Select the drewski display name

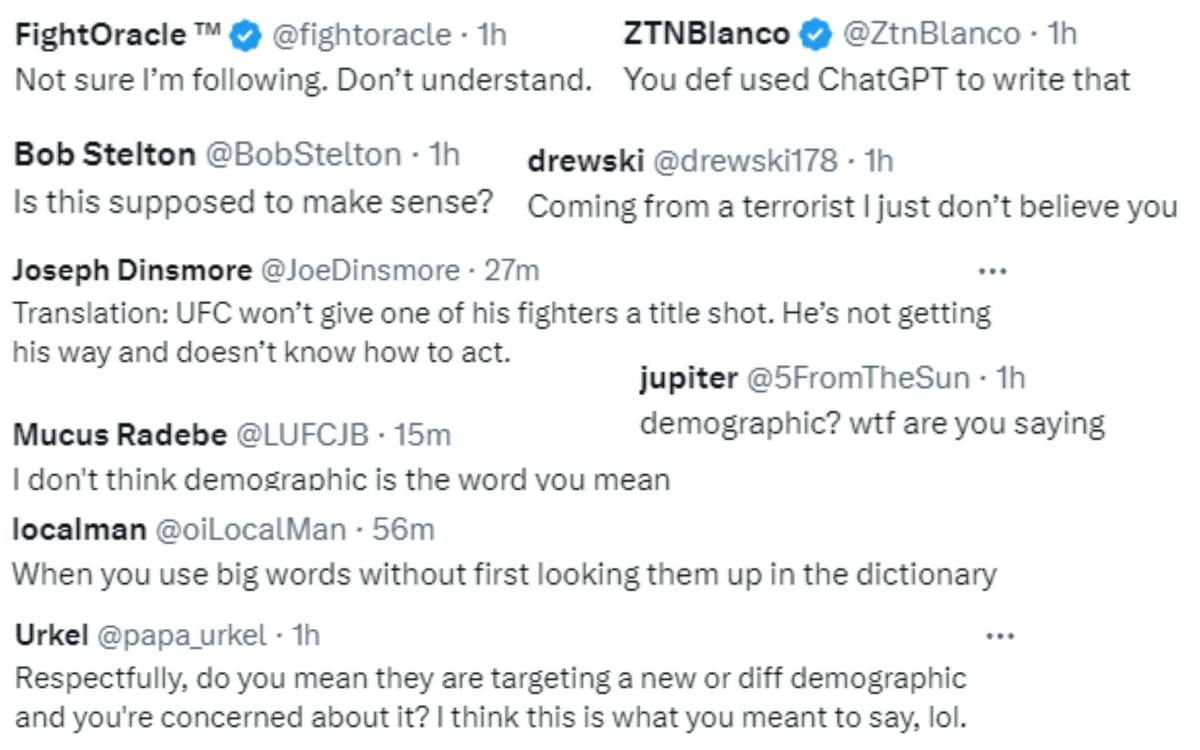[585, 161]
